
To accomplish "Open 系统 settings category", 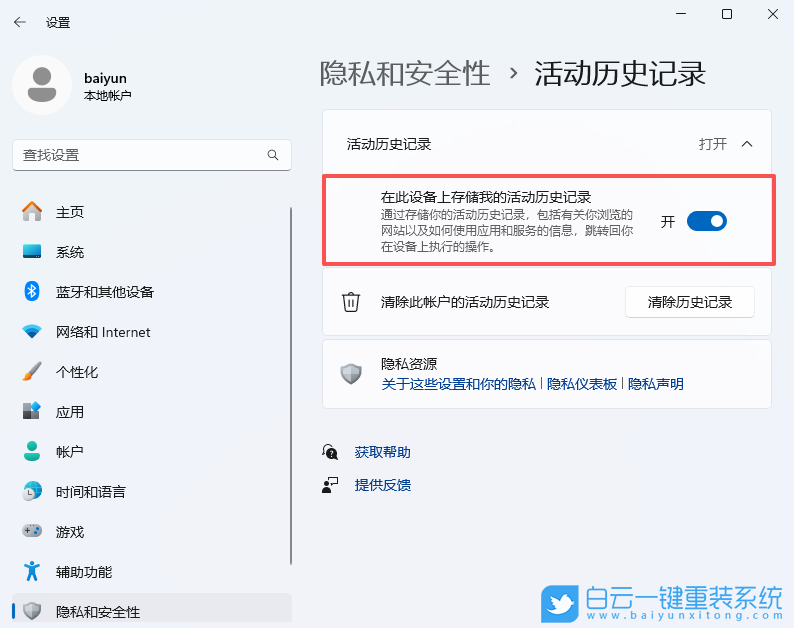I will click(151, 252).
